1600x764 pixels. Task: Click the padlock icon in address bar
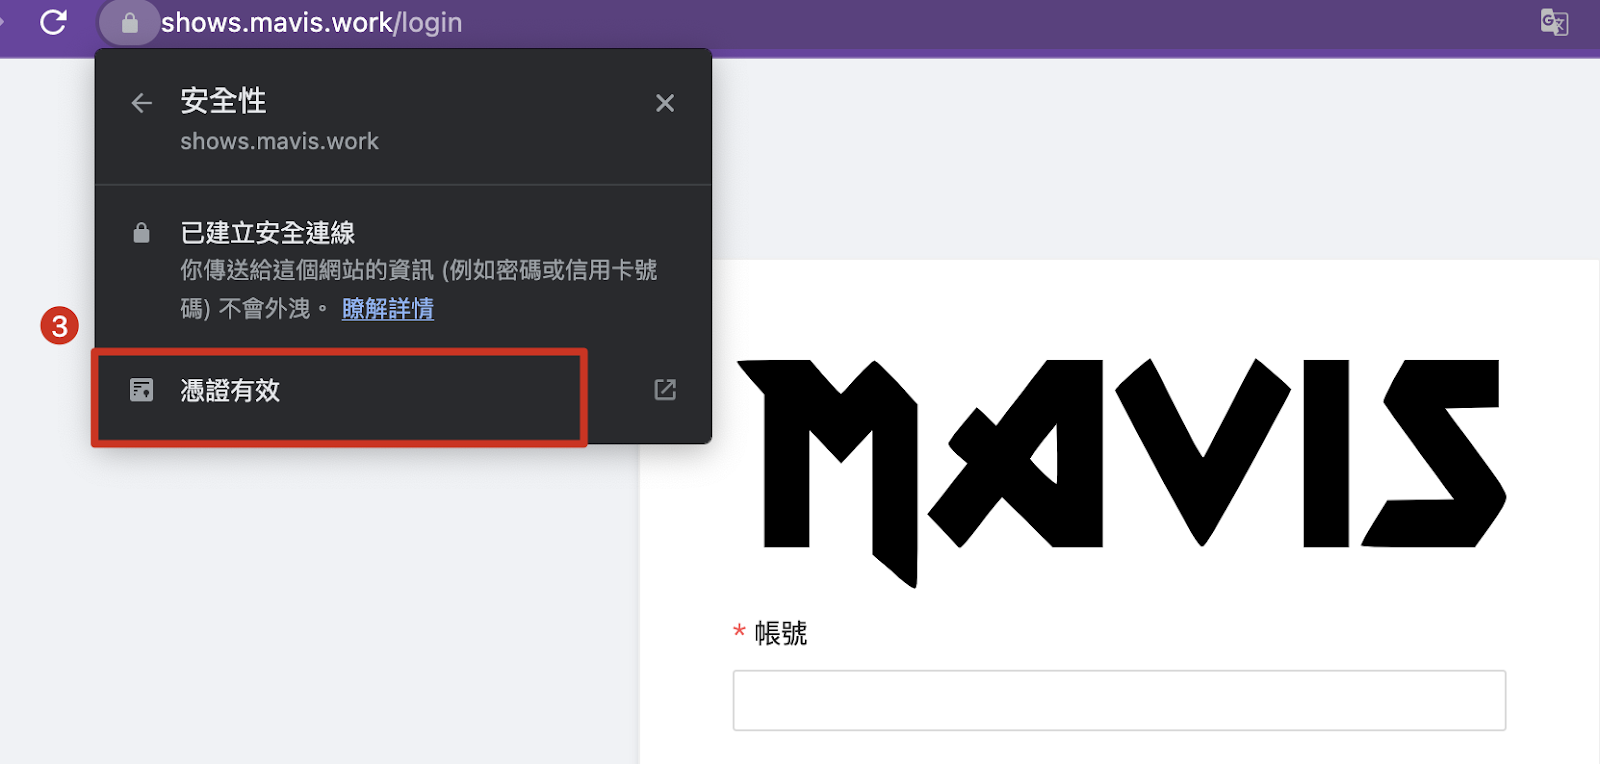pos(130,23)
